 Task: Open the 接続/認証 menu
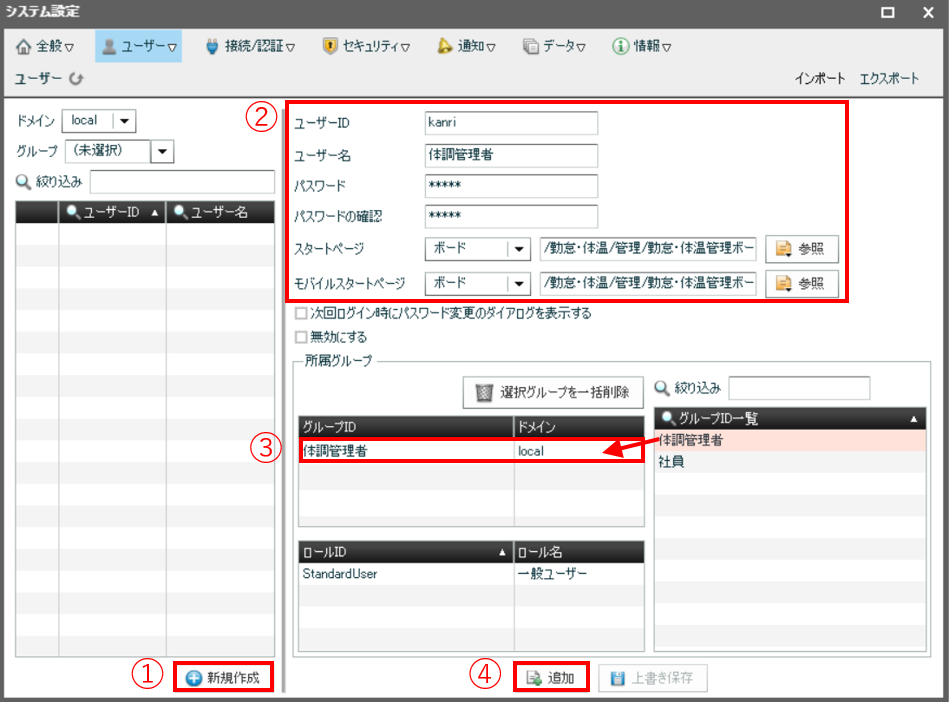tap(250, 46)
